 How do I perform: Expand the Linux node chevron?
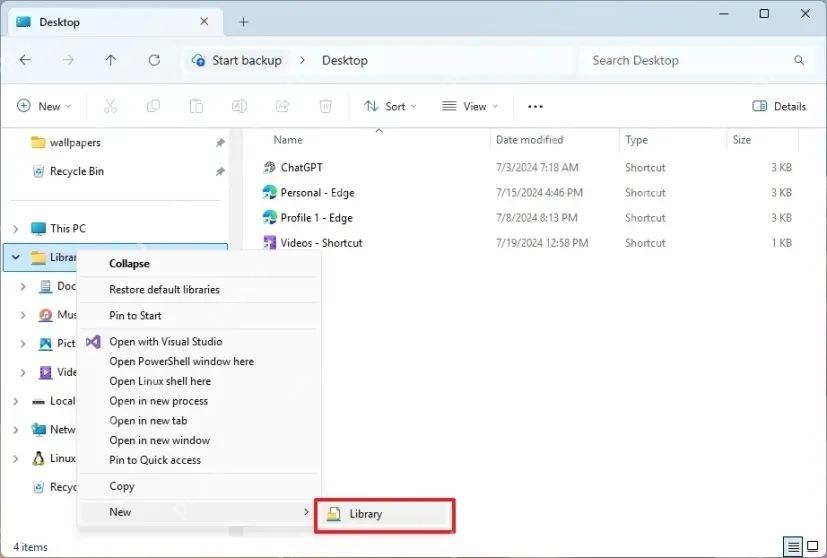[x=15, y=459]
